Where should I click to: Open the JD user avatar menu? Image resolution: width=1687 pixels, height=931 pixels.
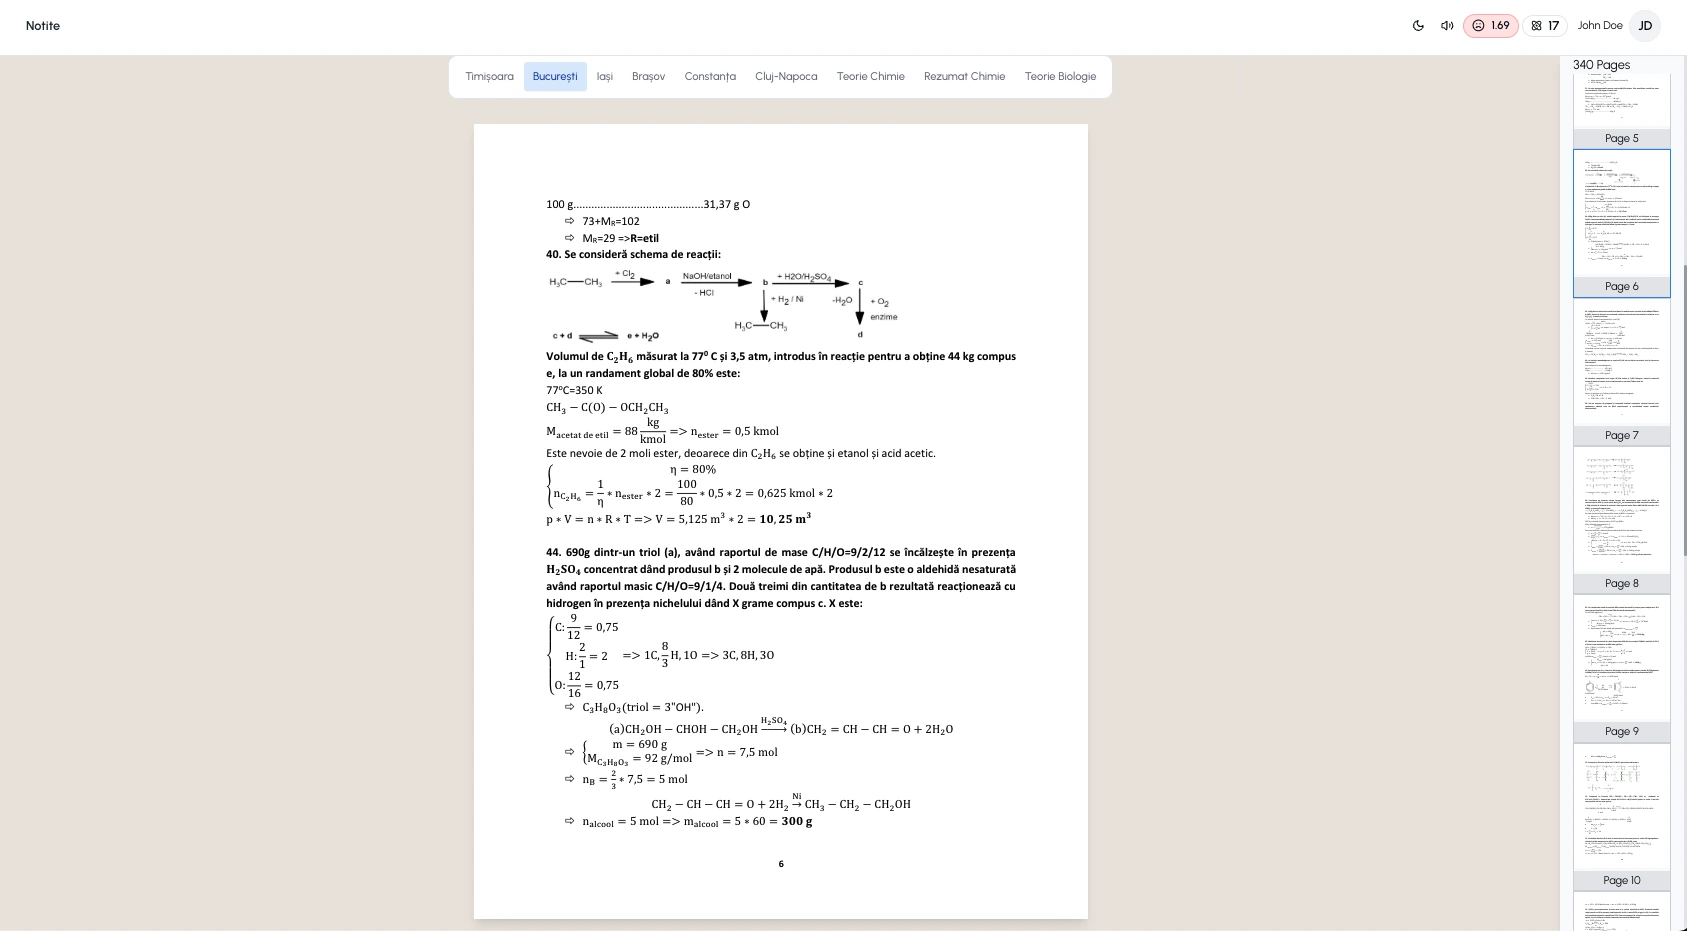(x=1645, y=26)
